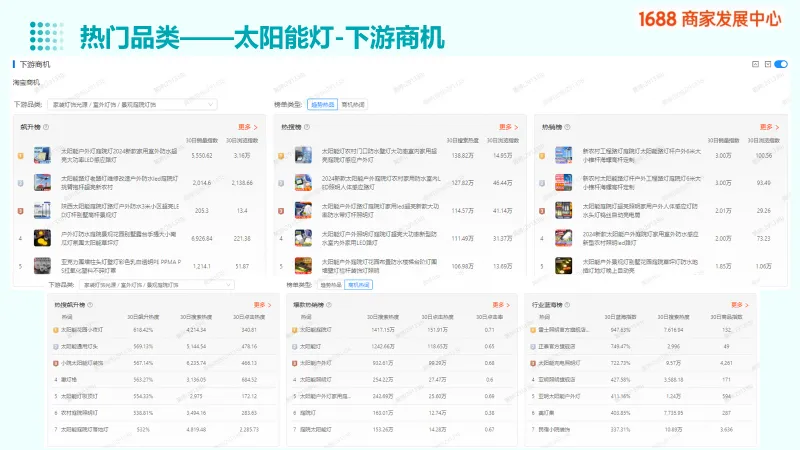Select upper 趋势热词 list type tab

[x=322, y=103]
